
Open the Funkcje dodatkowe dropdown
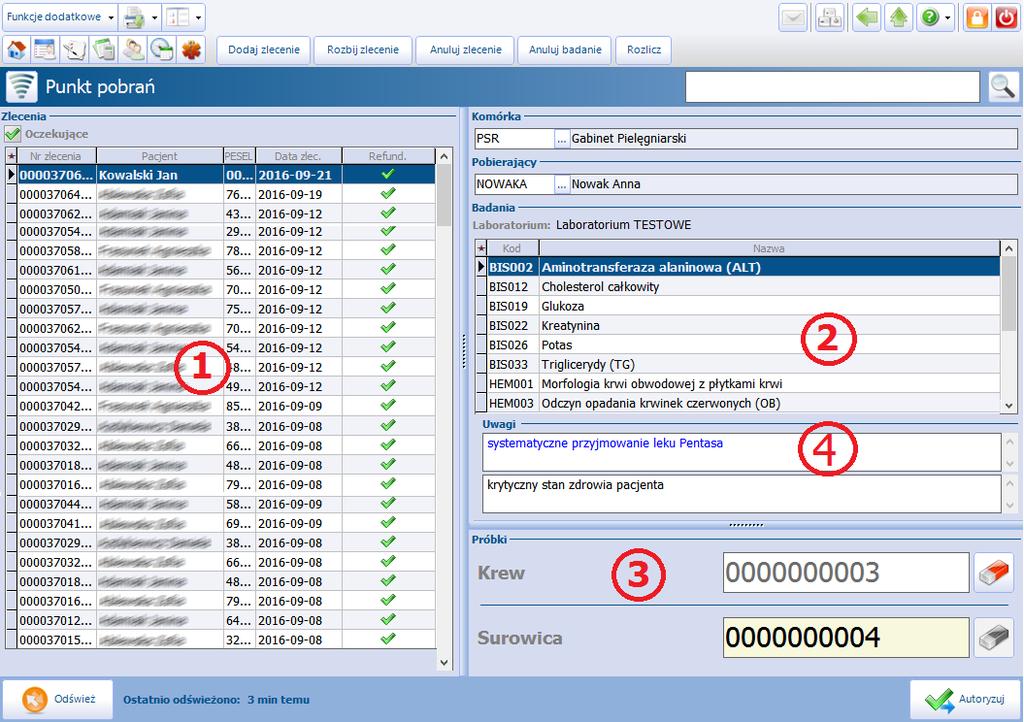pos(59,17)
